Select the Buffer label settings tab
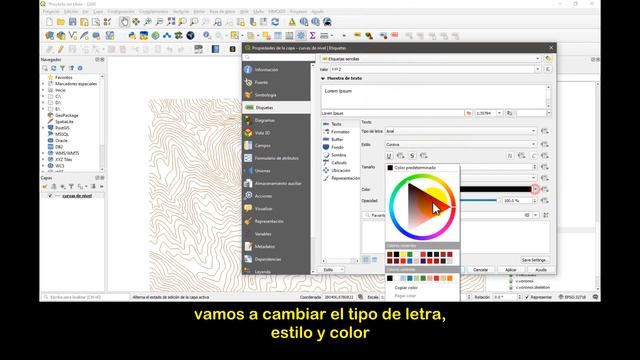640x360 pixels. point(340,140)
